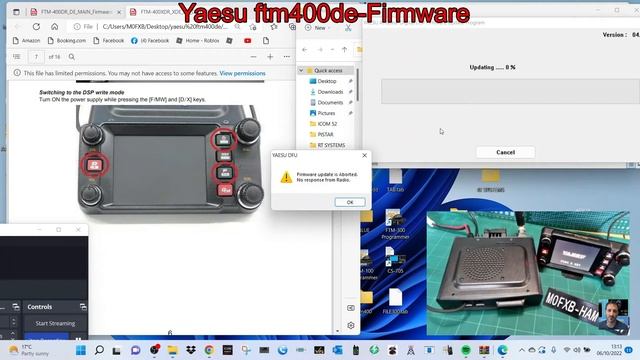Open the Booking.com bookmark

pos(67,41)
